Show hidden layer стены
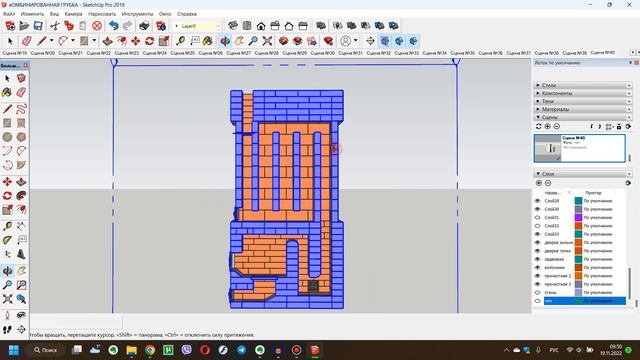 pyautogui.click(x=538, y=292)
